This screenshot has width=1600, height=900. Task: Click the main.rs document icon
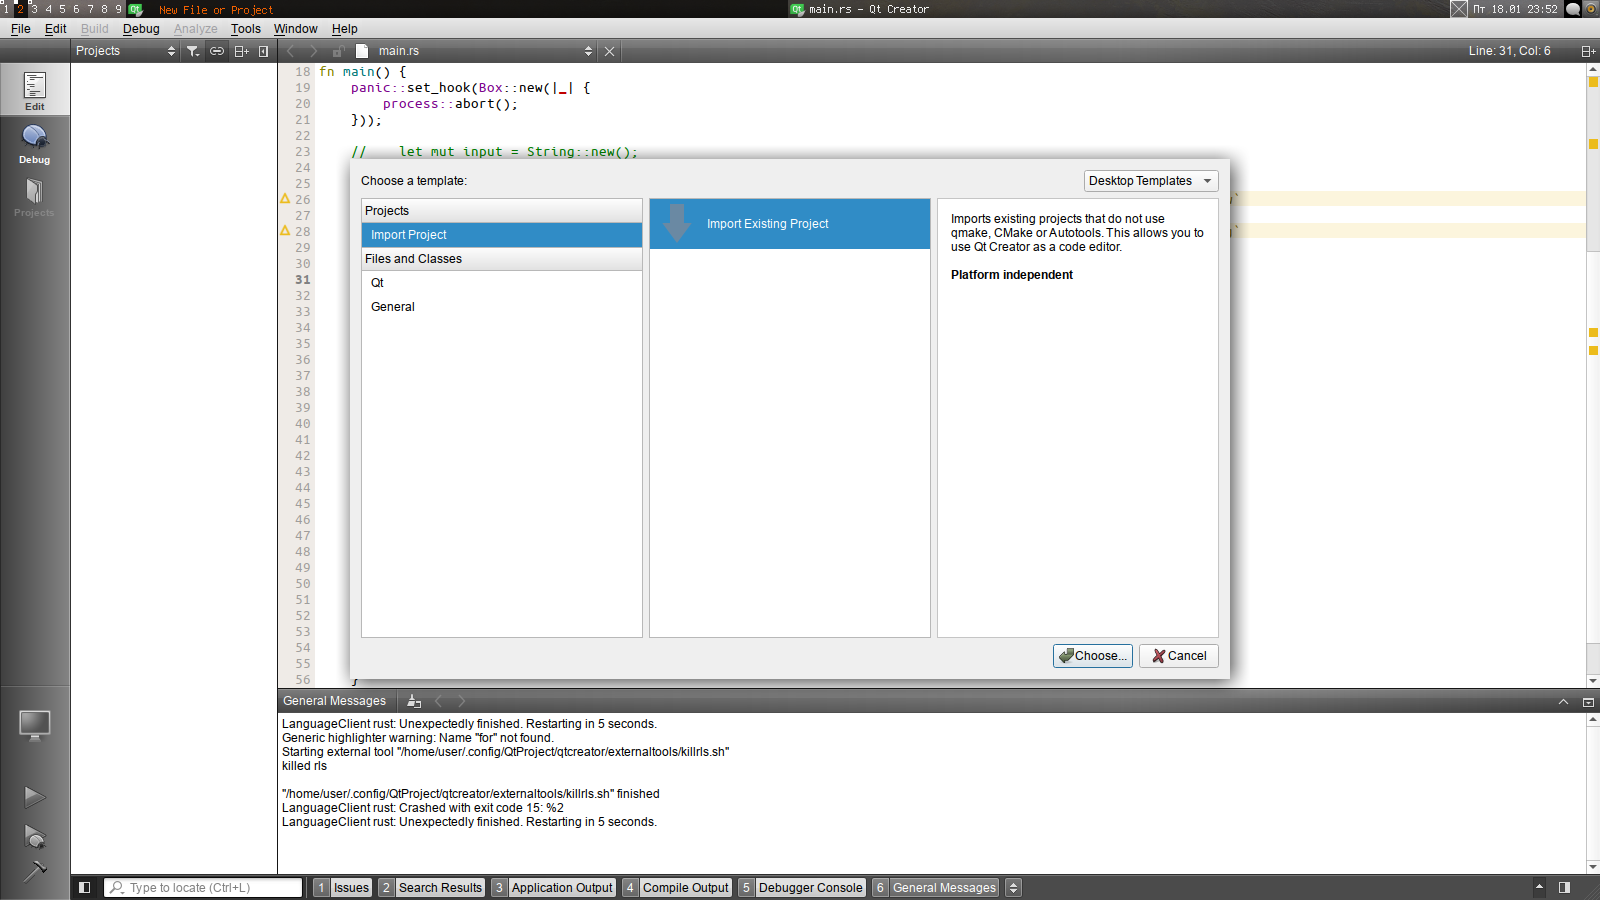362,51
